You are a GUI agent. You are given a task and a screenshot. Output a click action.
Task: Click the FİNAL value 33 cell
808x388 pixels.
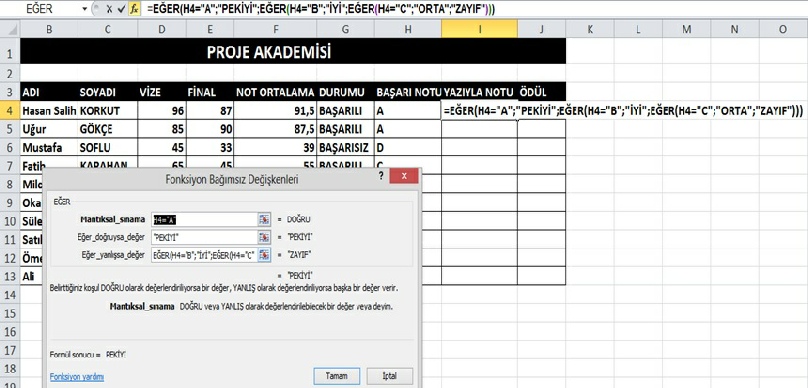coord(210,147)
